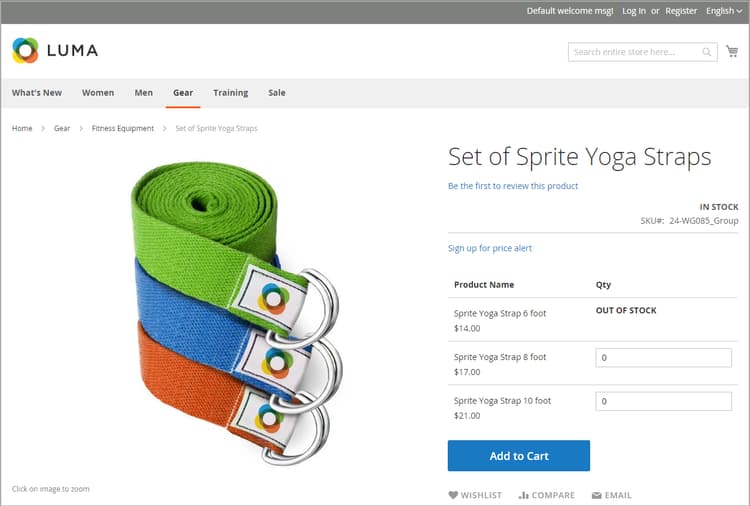Click yoga straps product image to zoom
The width and height of the screenshot is (750, 506).
(x=236, y=310)
